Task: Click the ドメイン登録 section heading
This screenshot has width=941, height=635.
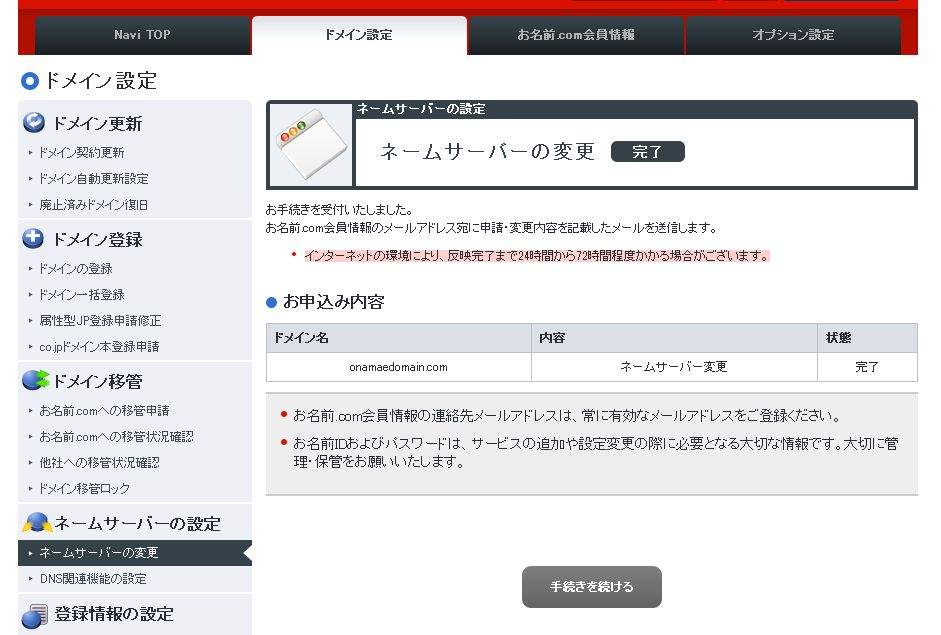Action: click(x=98, y=239)
